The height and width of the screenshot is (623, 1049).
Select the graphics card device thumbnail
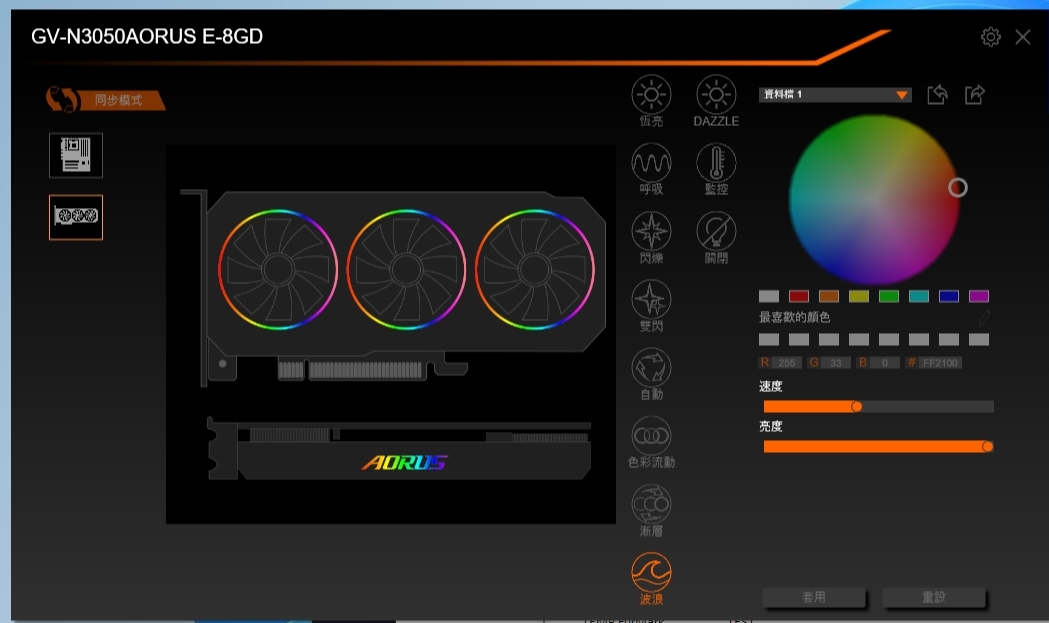click(x=76, y=217)
